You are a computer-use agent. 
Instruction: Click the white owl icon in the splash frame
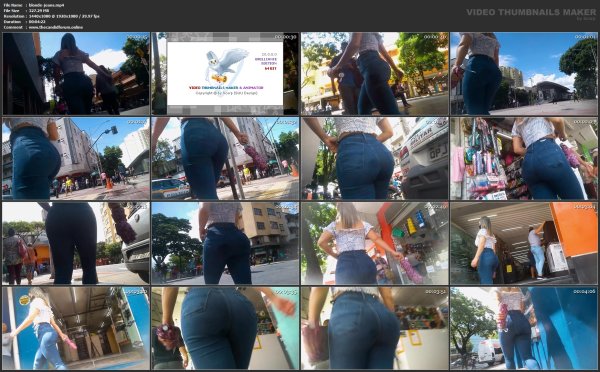tap(226, 66)
